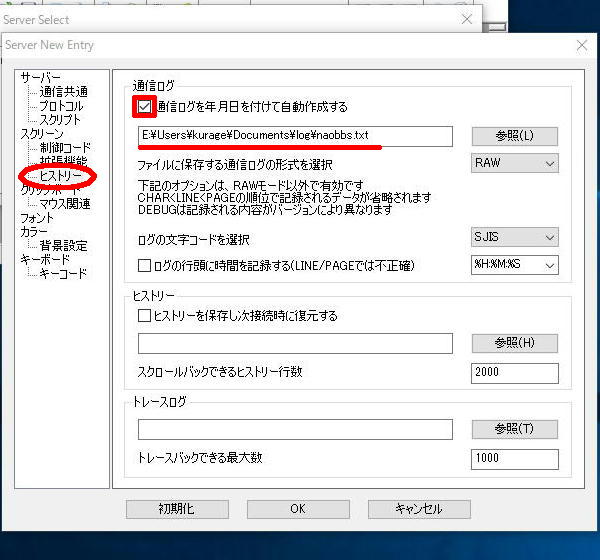The height and width of the screenshot is (560, 600).
Task: Select キーボード in the settings tree
Action: 45,260
